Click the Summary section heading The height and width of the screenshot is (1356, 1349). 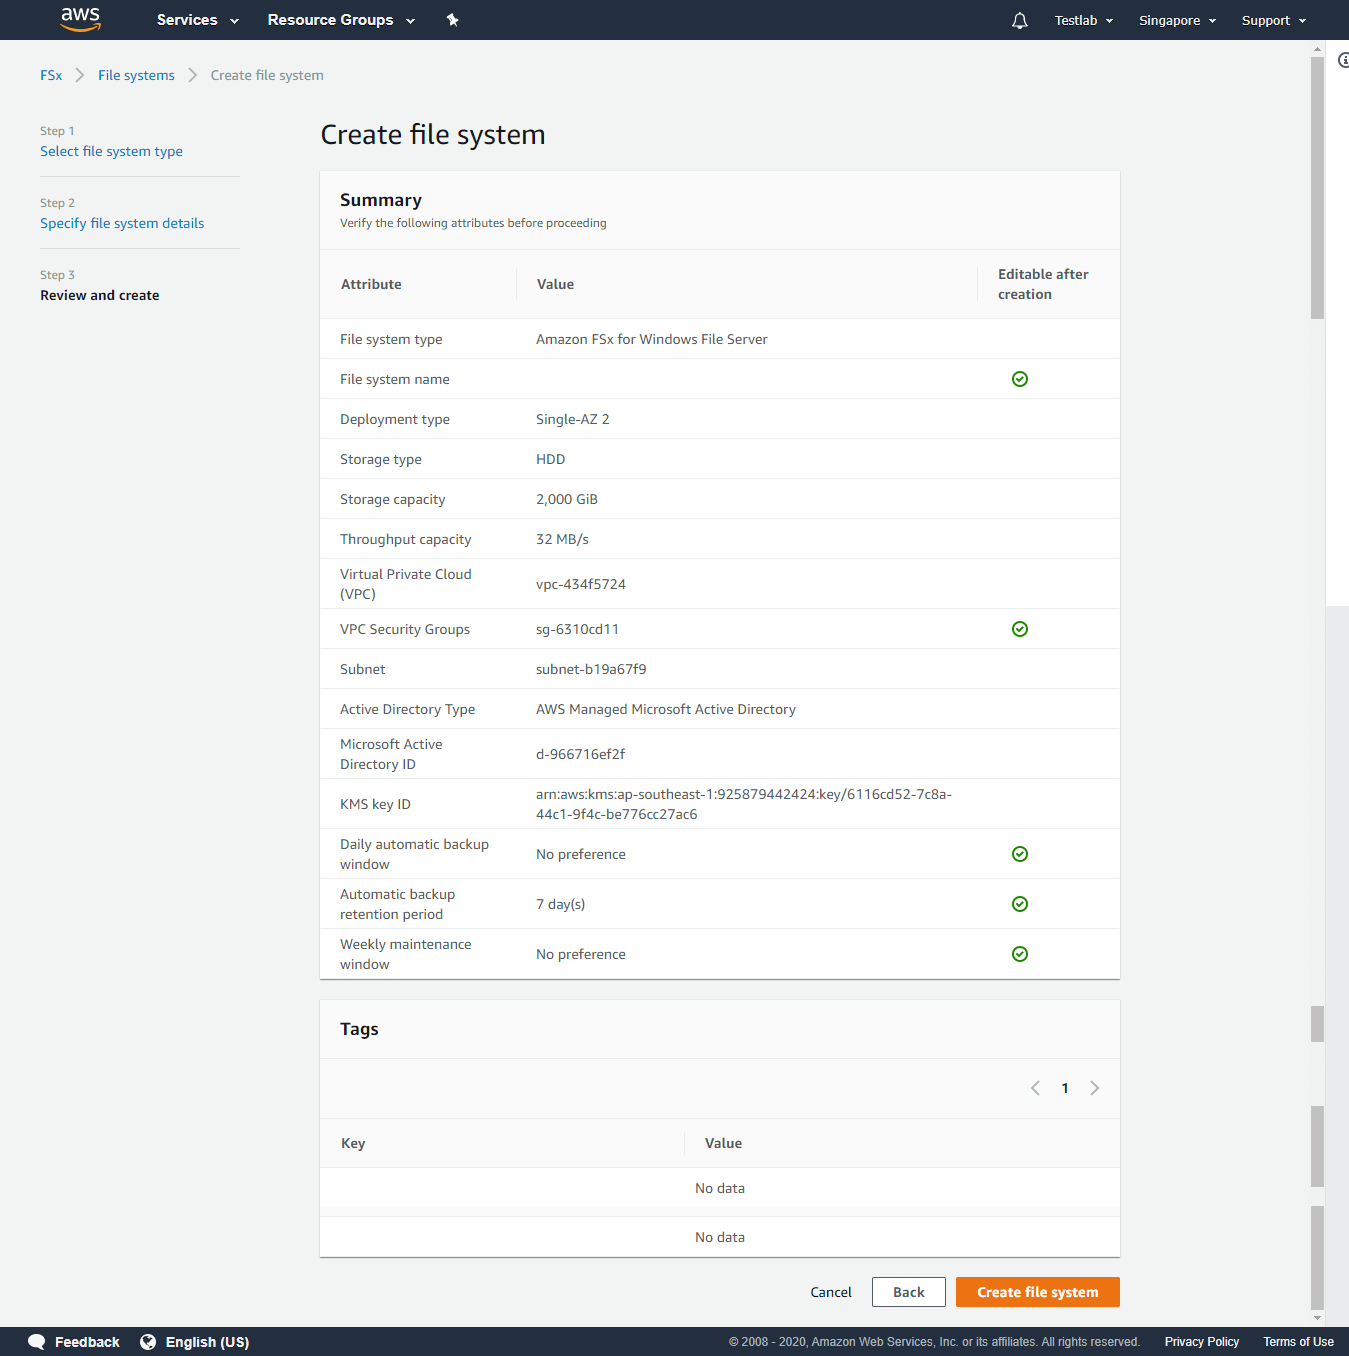[381, 200]
